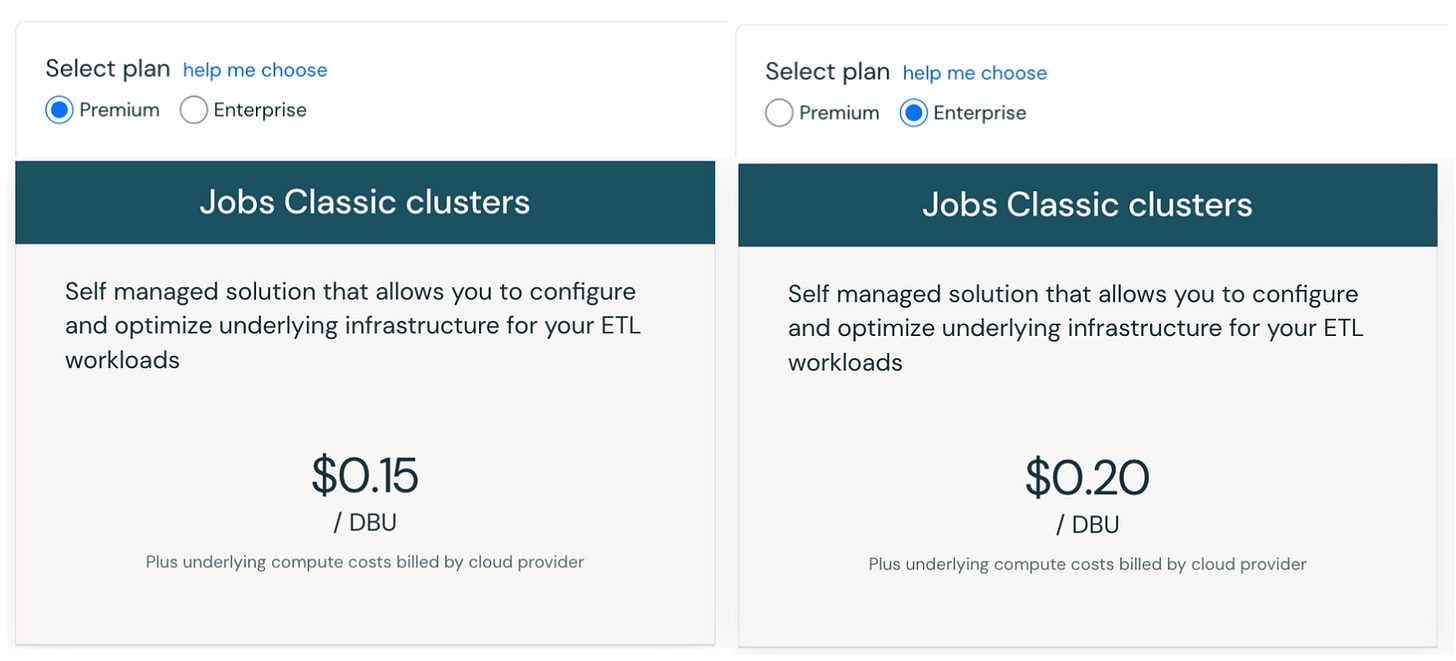This screenshot has width=1456, height=661.
Task: Click the left card's compute costs footnote
Action: point(365,562)
